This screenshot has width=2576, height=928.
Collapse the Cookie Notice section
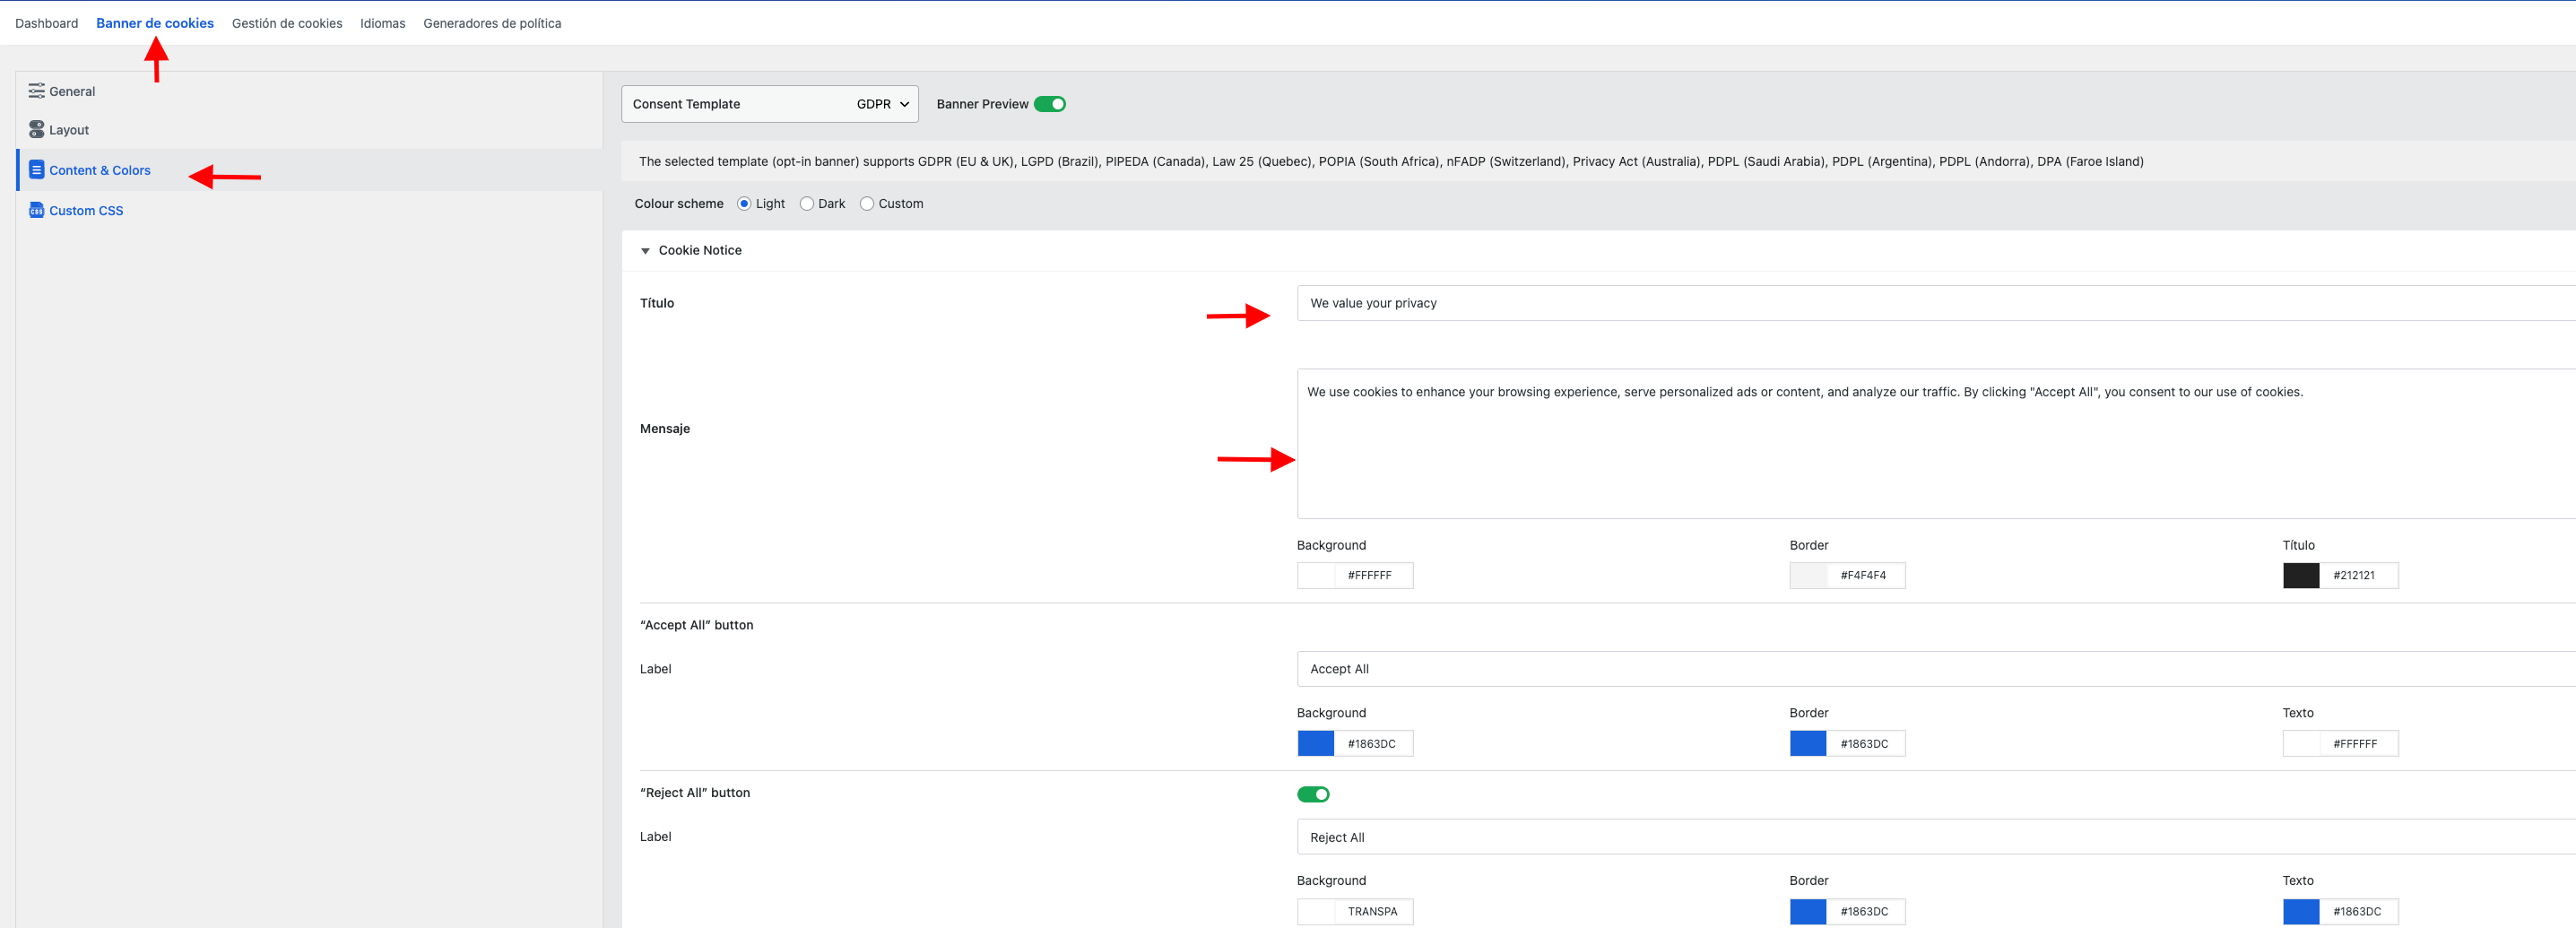pos(645,251)
